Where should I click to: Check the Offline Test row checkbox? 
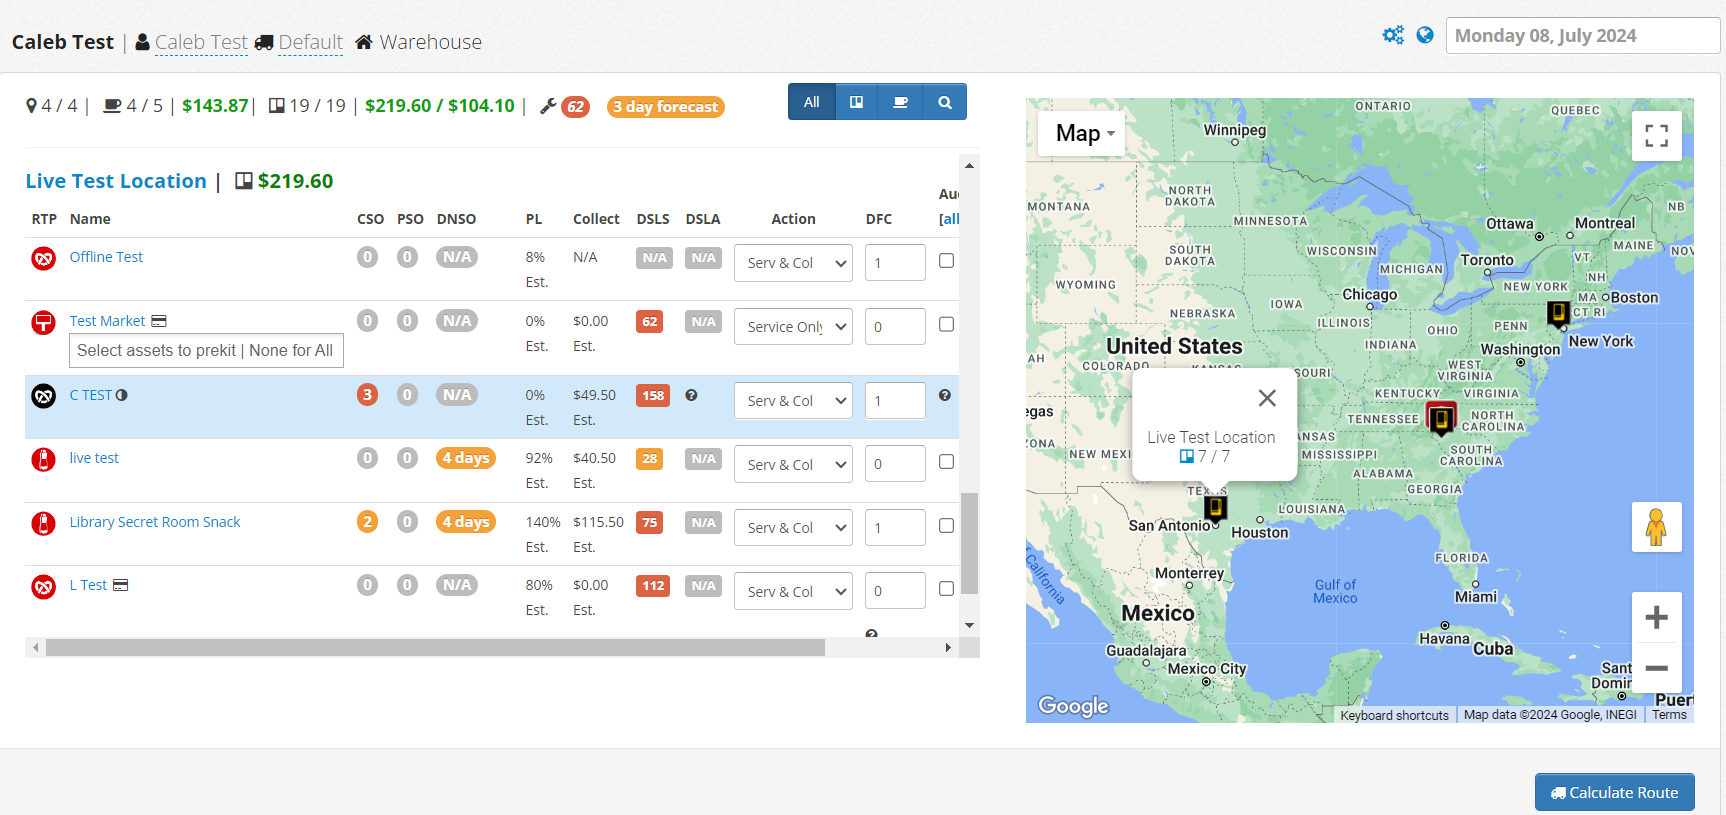[946, 261]
